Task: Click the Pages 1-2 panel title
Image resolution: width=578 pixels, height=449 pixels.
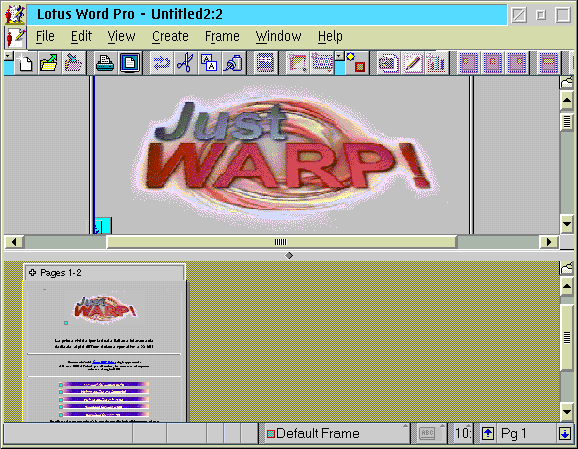Action: coord(61,273)
